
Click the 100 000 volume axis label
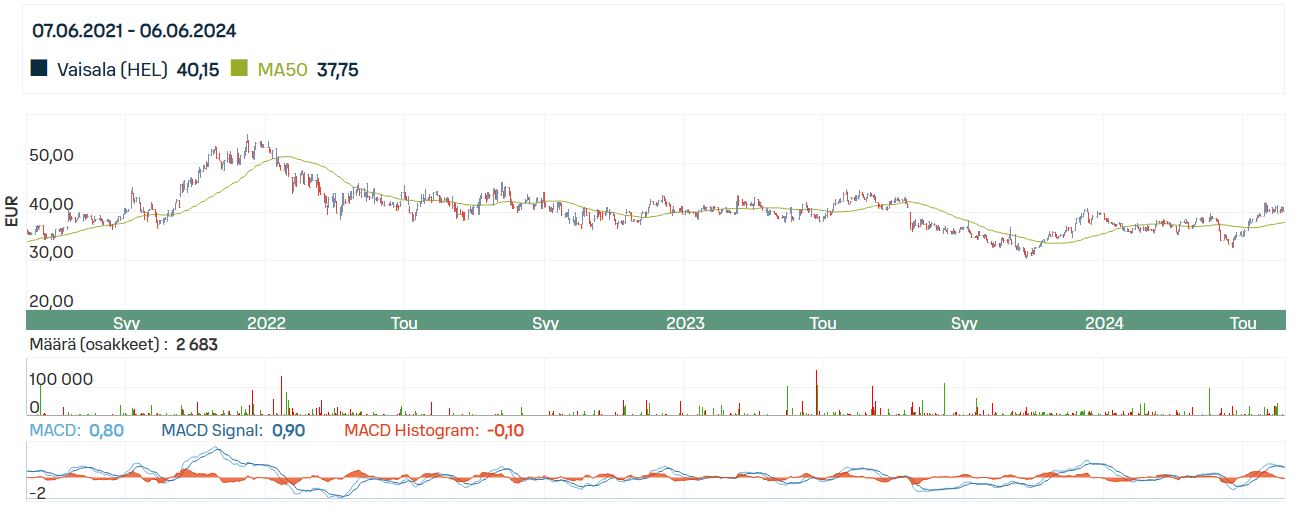(x=61, y=380)
